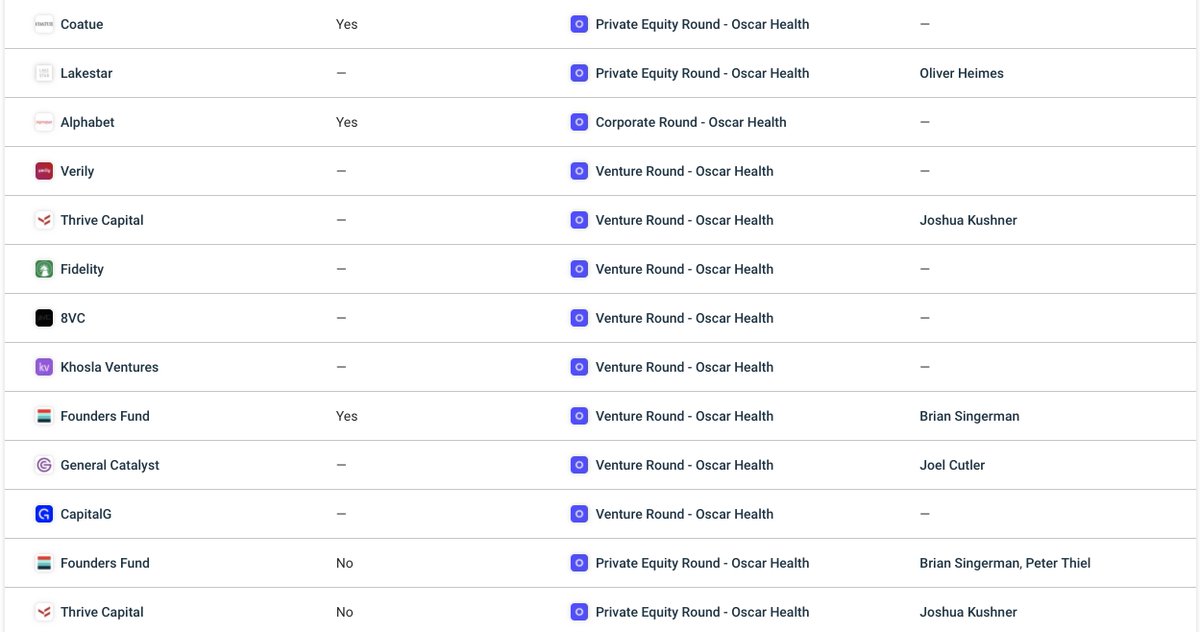Open Corporate Round - Oscar Health link
Screen dimensions: 1200x632
691,122
